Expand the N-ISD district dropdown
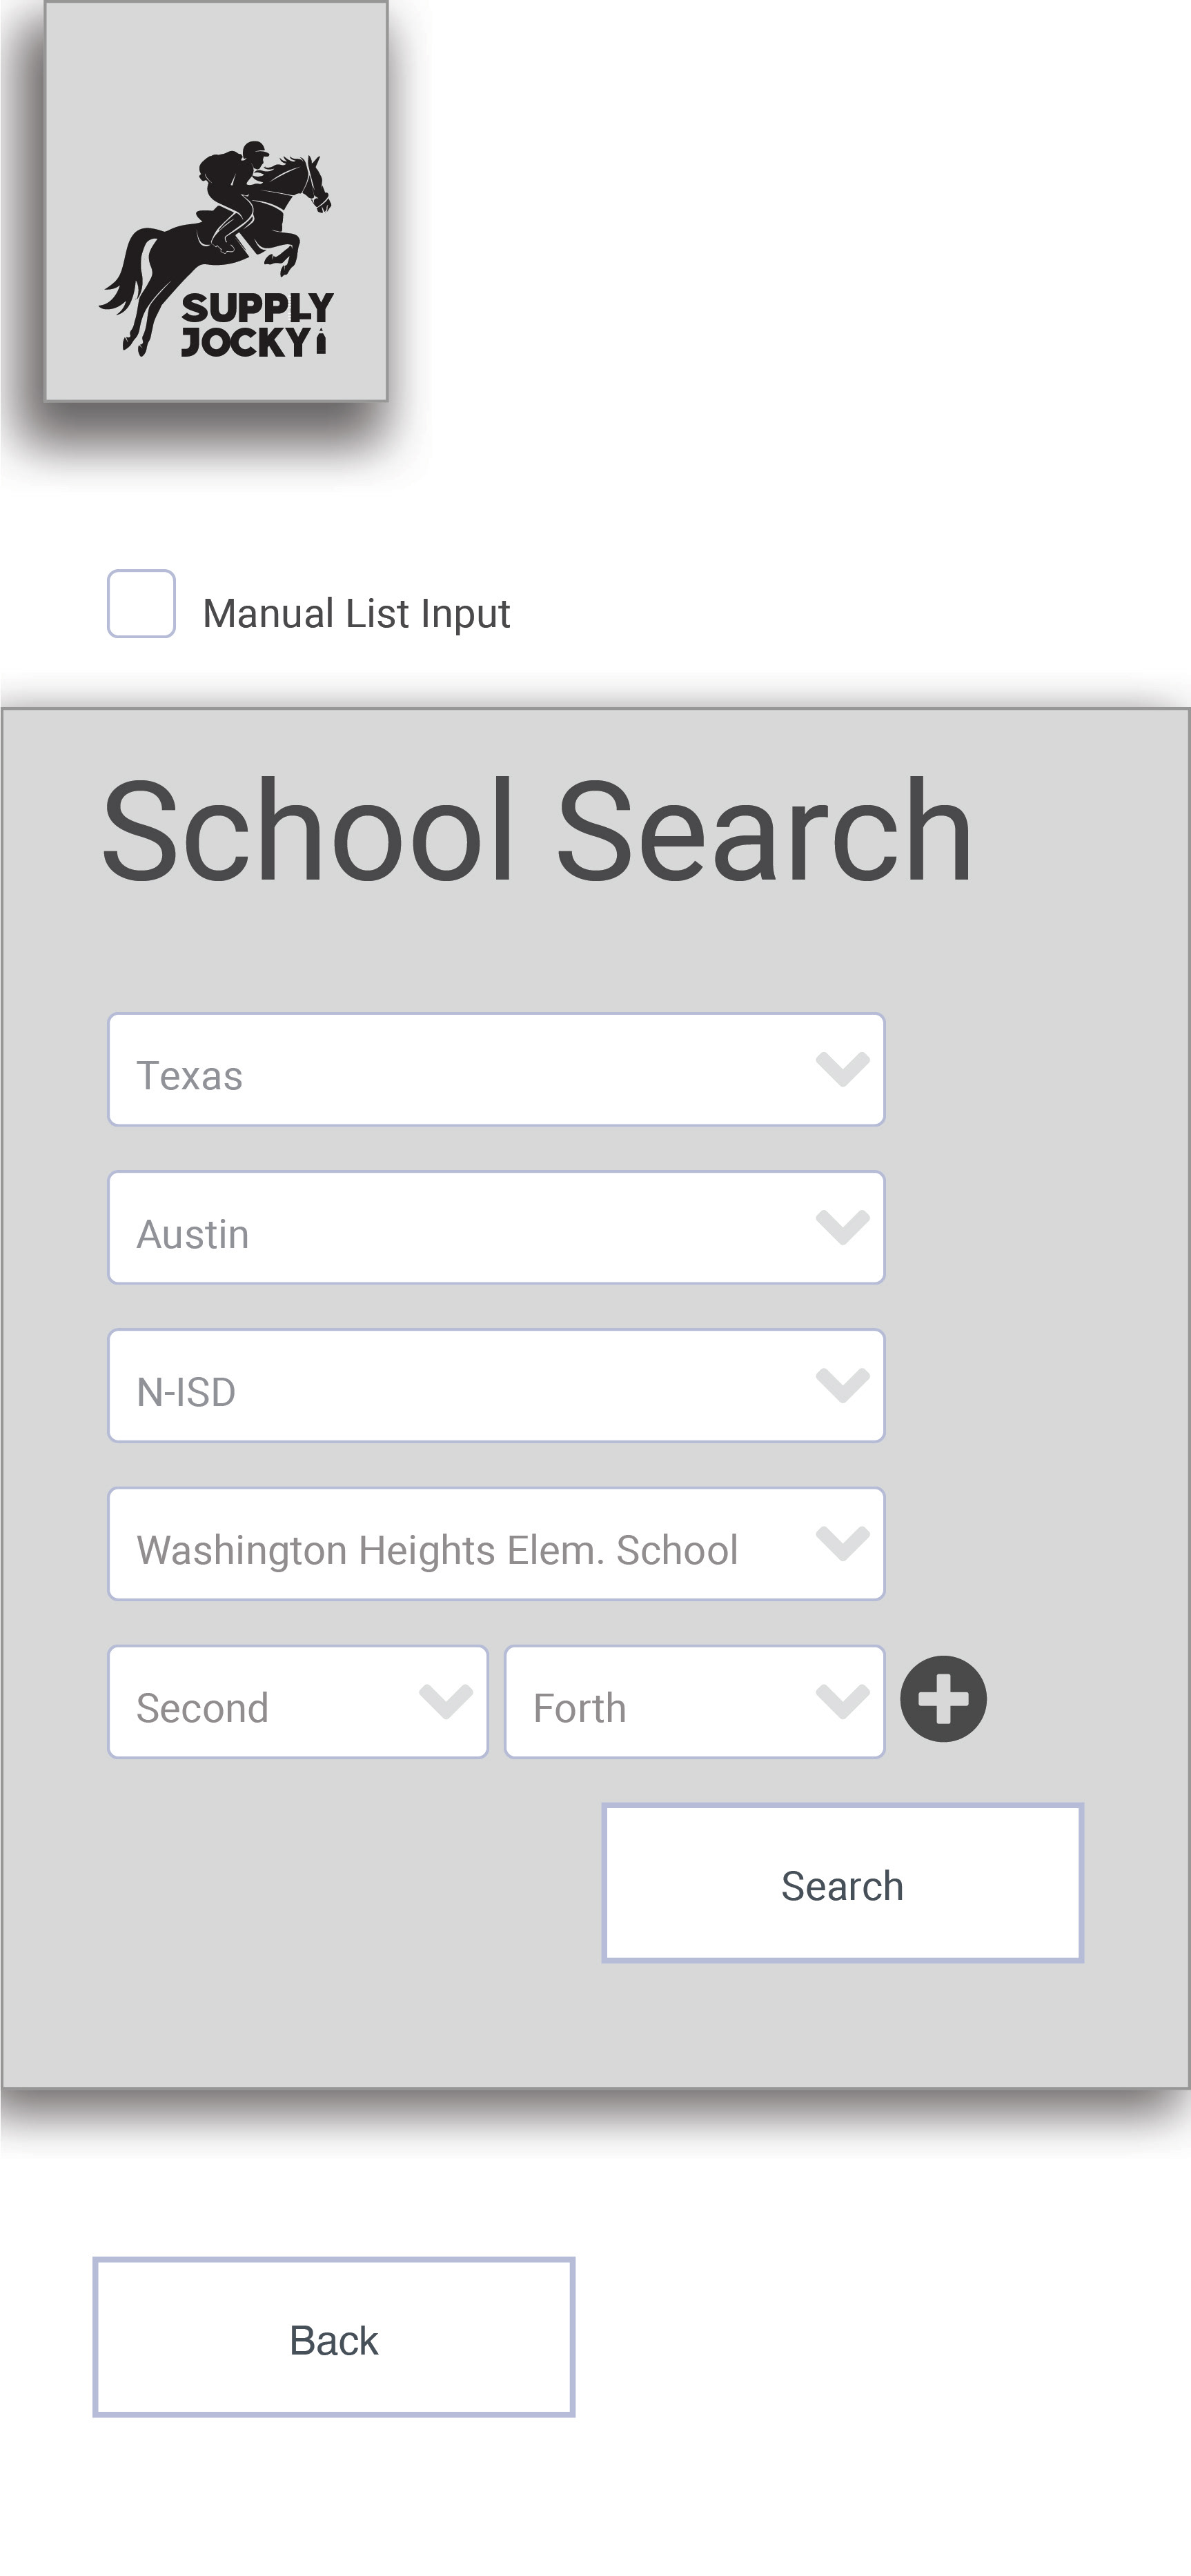Viewport: 1191px width, 2576px height. pos(496,1385)
